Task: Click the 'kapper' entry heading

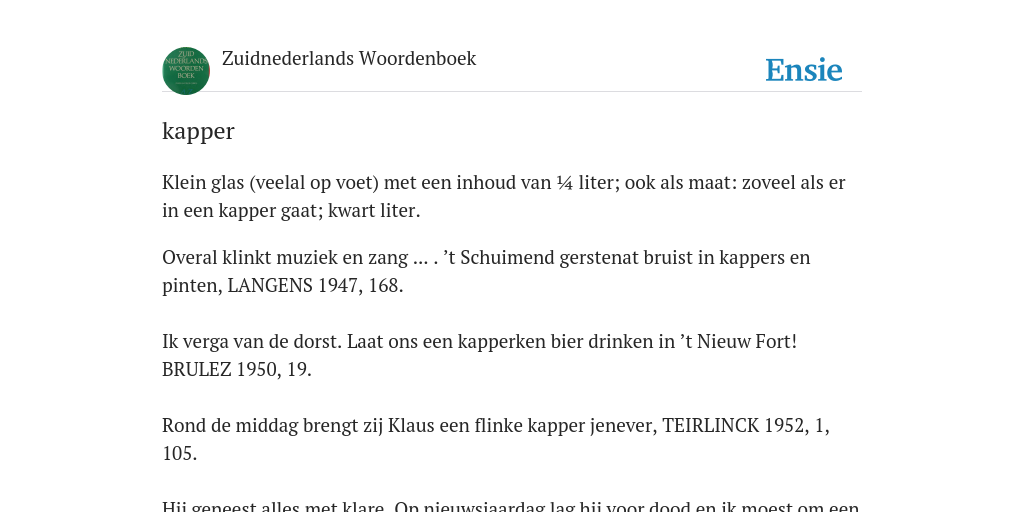Action: 198,131
